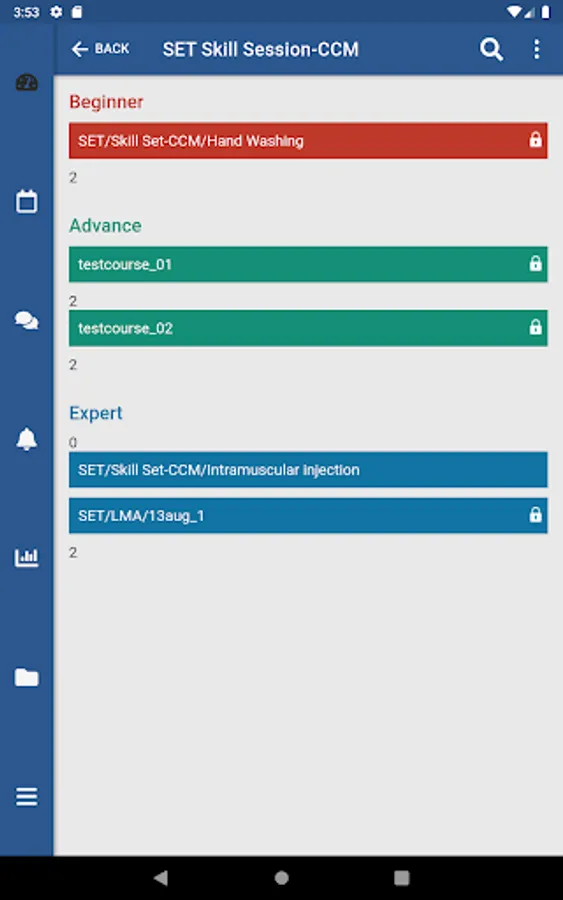The width and height of the screenshot is (563, 900).
Task: Tap the 3:53 clock in status bar
Action: 26,12
